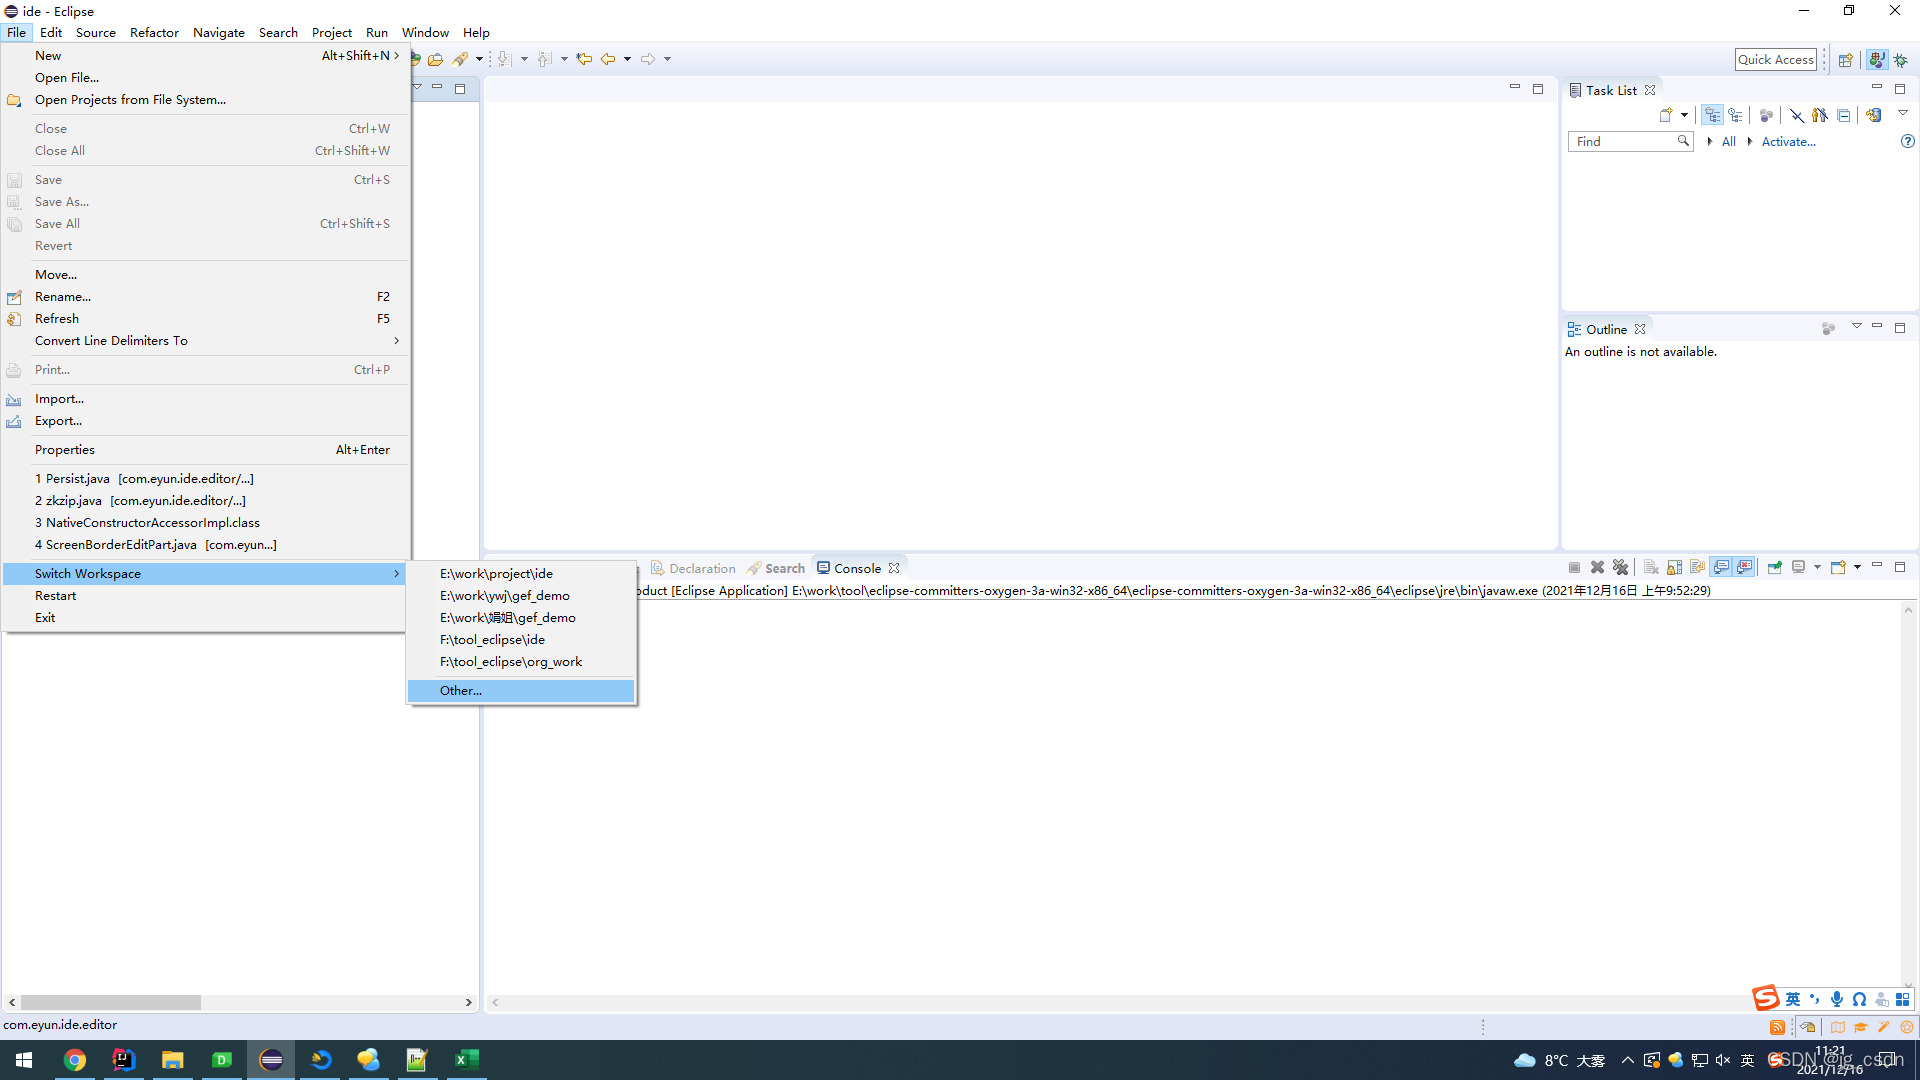Click Hide Completed Tasks icon

1797,116
